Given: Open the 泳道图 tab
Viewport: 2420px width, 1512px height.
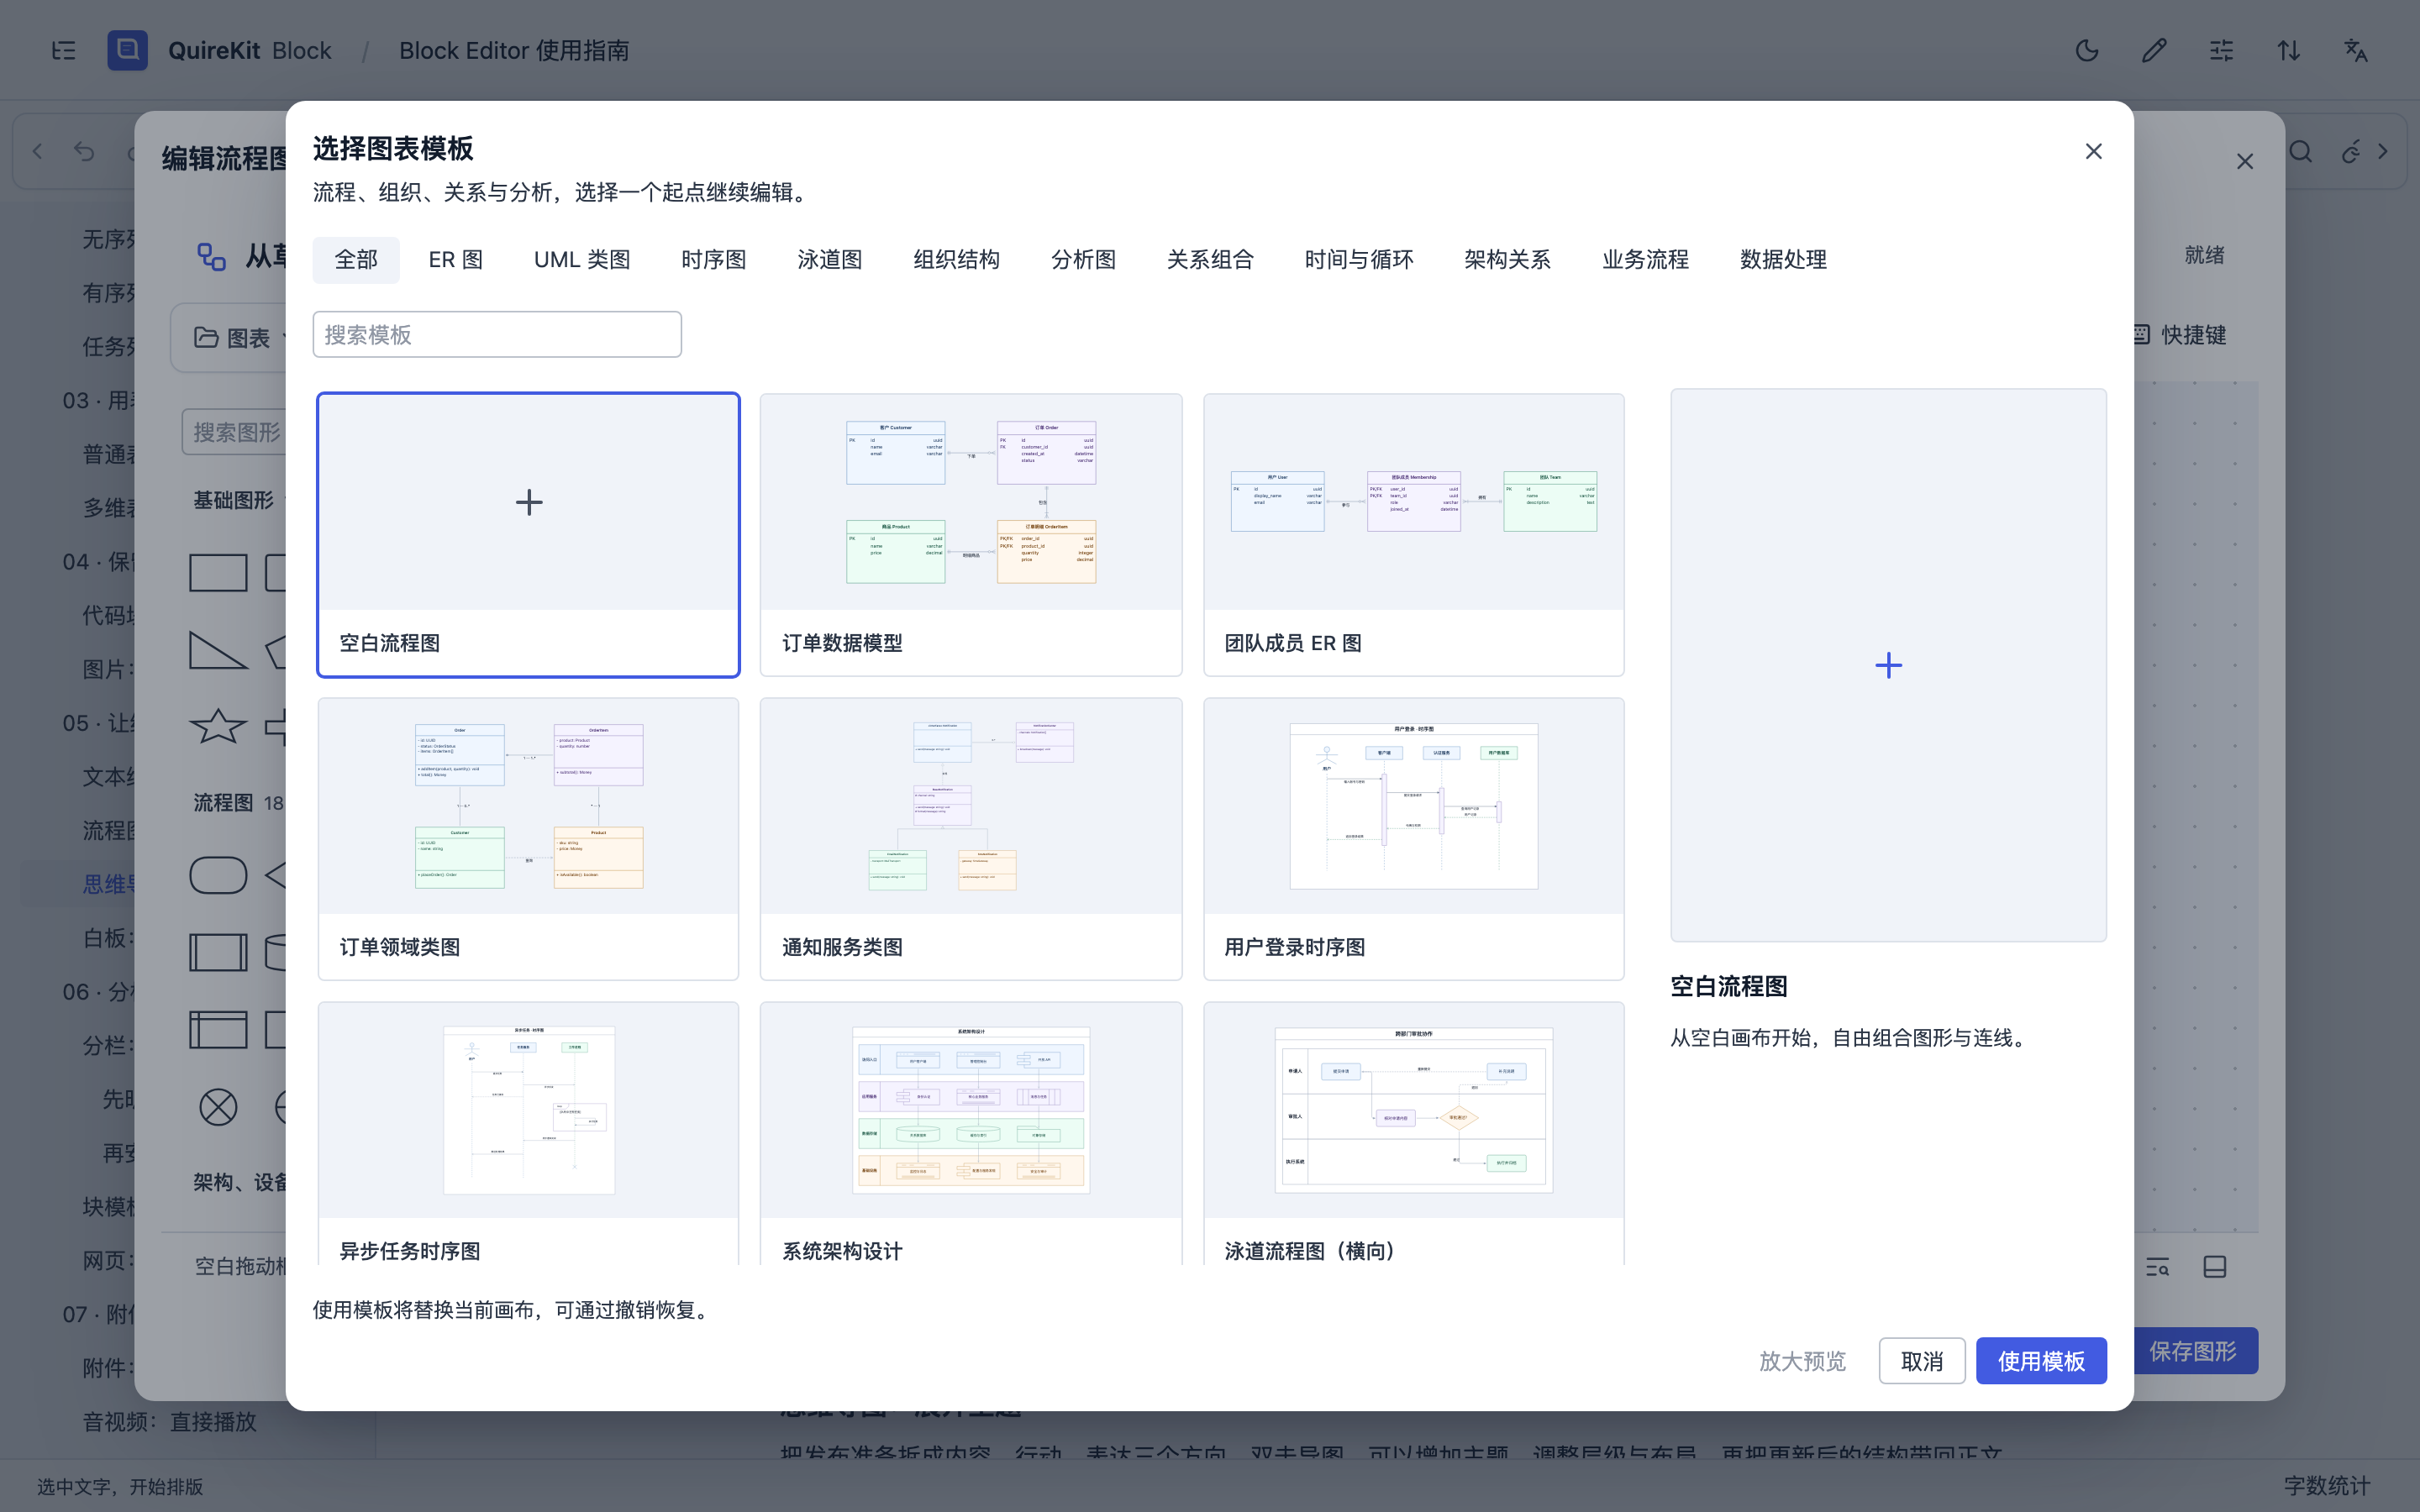Looking at the screenshot, I should coord(829,260).
